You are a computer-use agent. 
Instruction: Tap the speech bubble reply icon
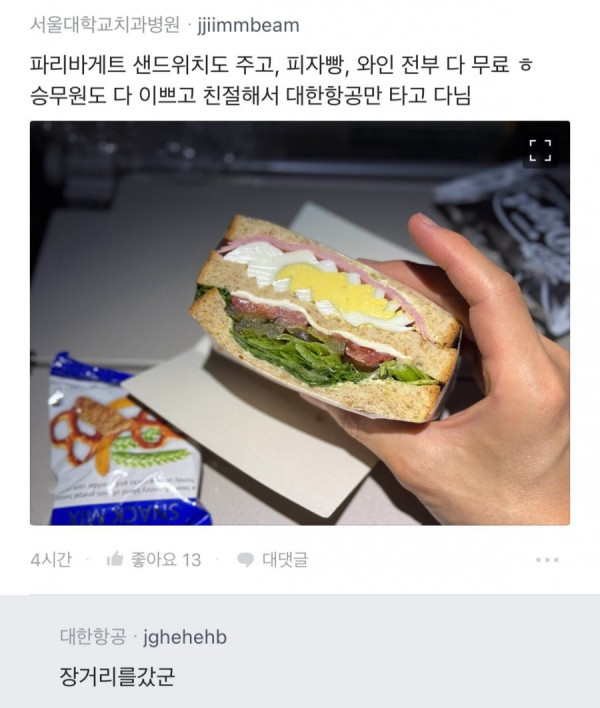pos(245,560)
